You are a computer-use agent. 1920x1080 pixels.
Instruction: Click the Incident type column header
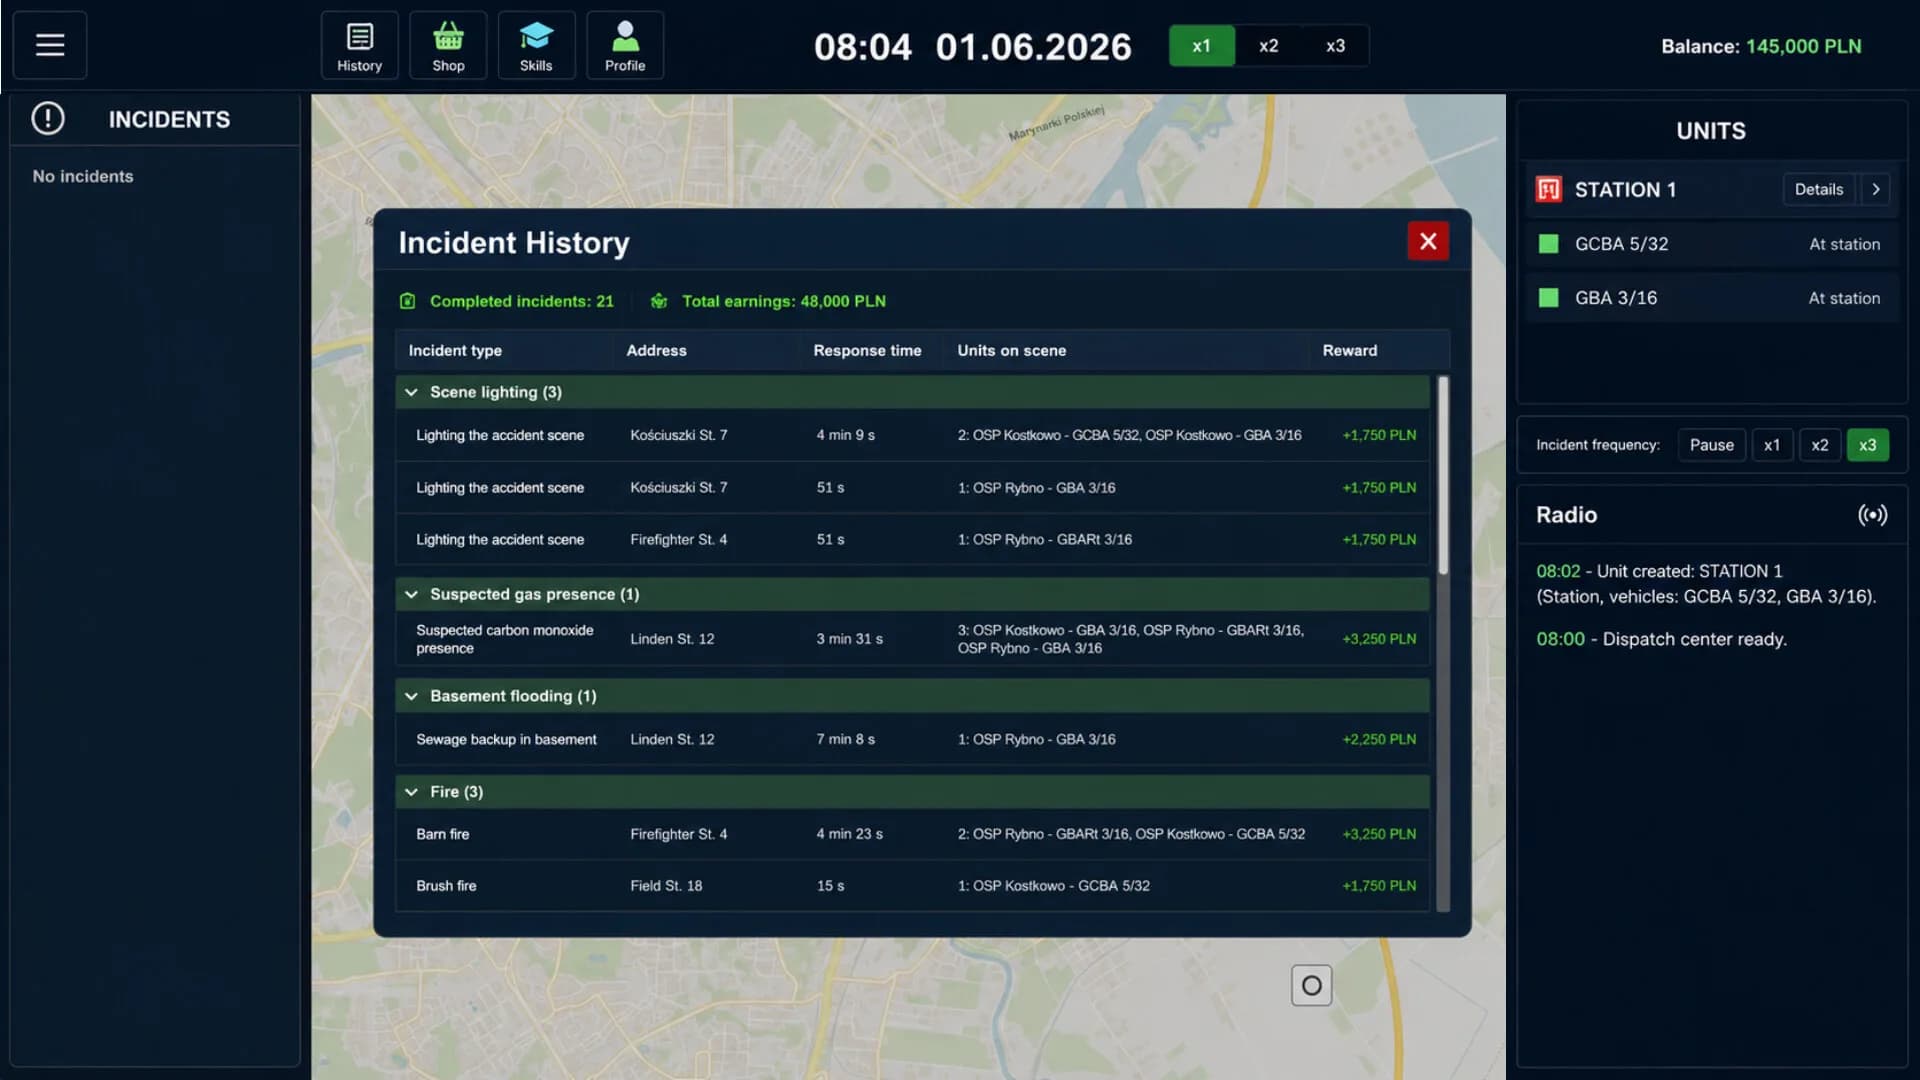[x=455, y=350]
